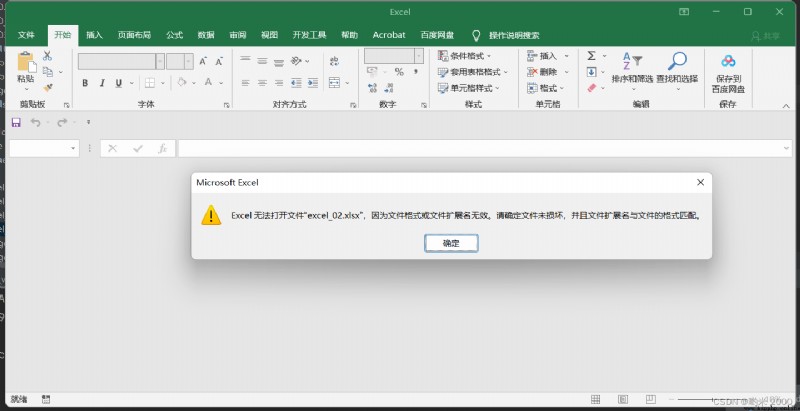Click the orientation text-angle icon
Screen dimensions: 800x411
tap(296, 61)
